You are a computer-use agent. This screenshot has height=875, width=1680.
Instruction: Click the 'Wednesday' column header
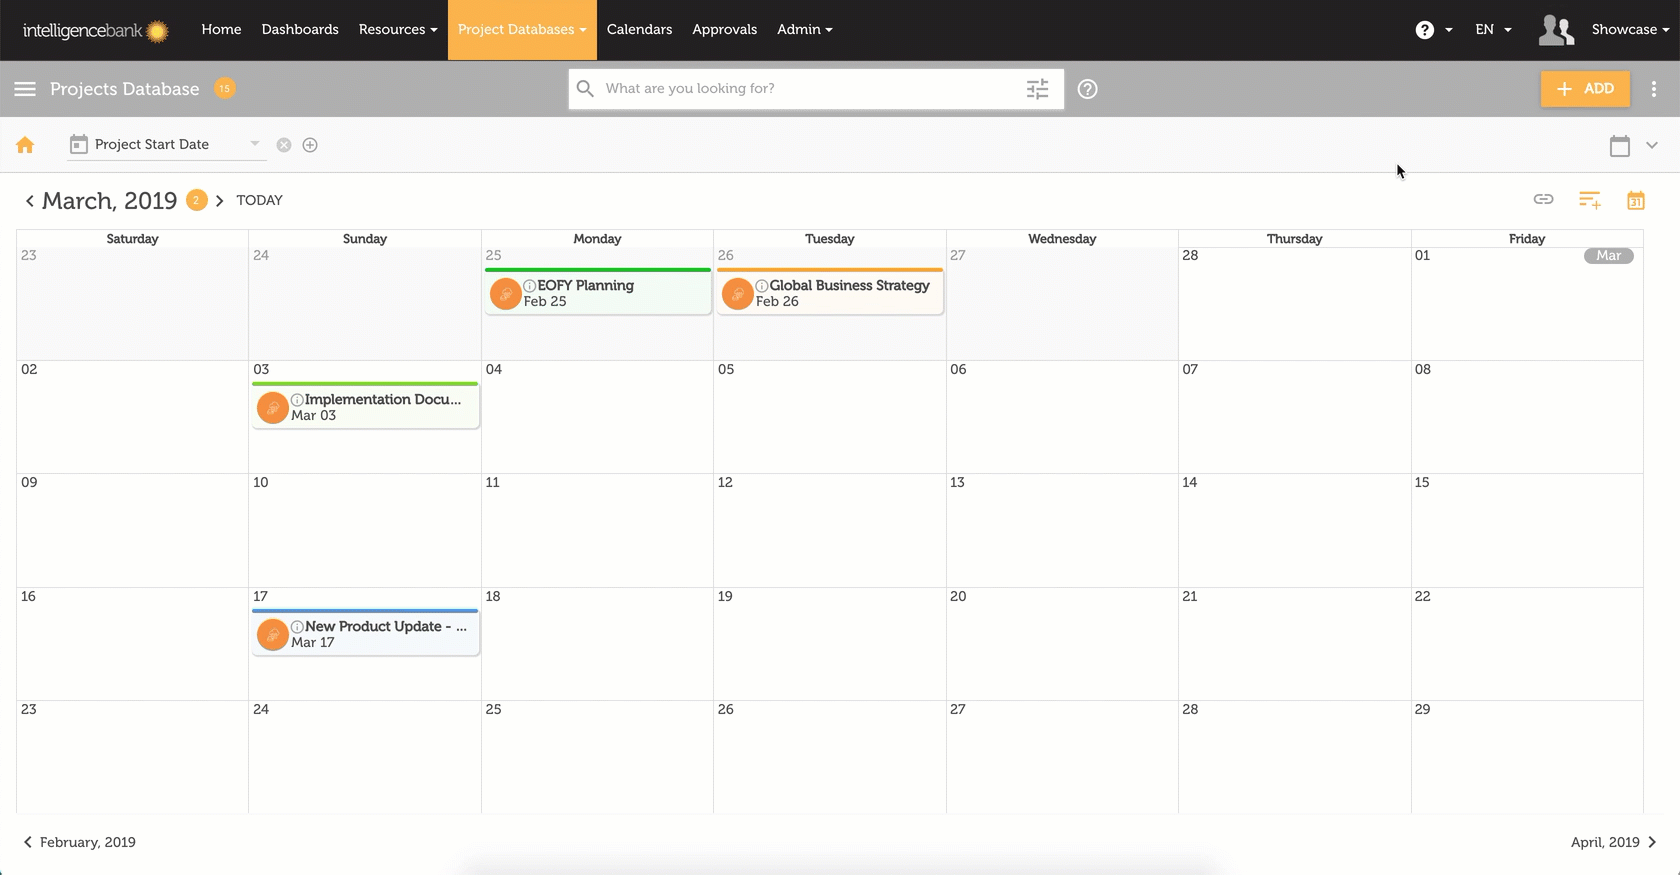point(1062,239)
